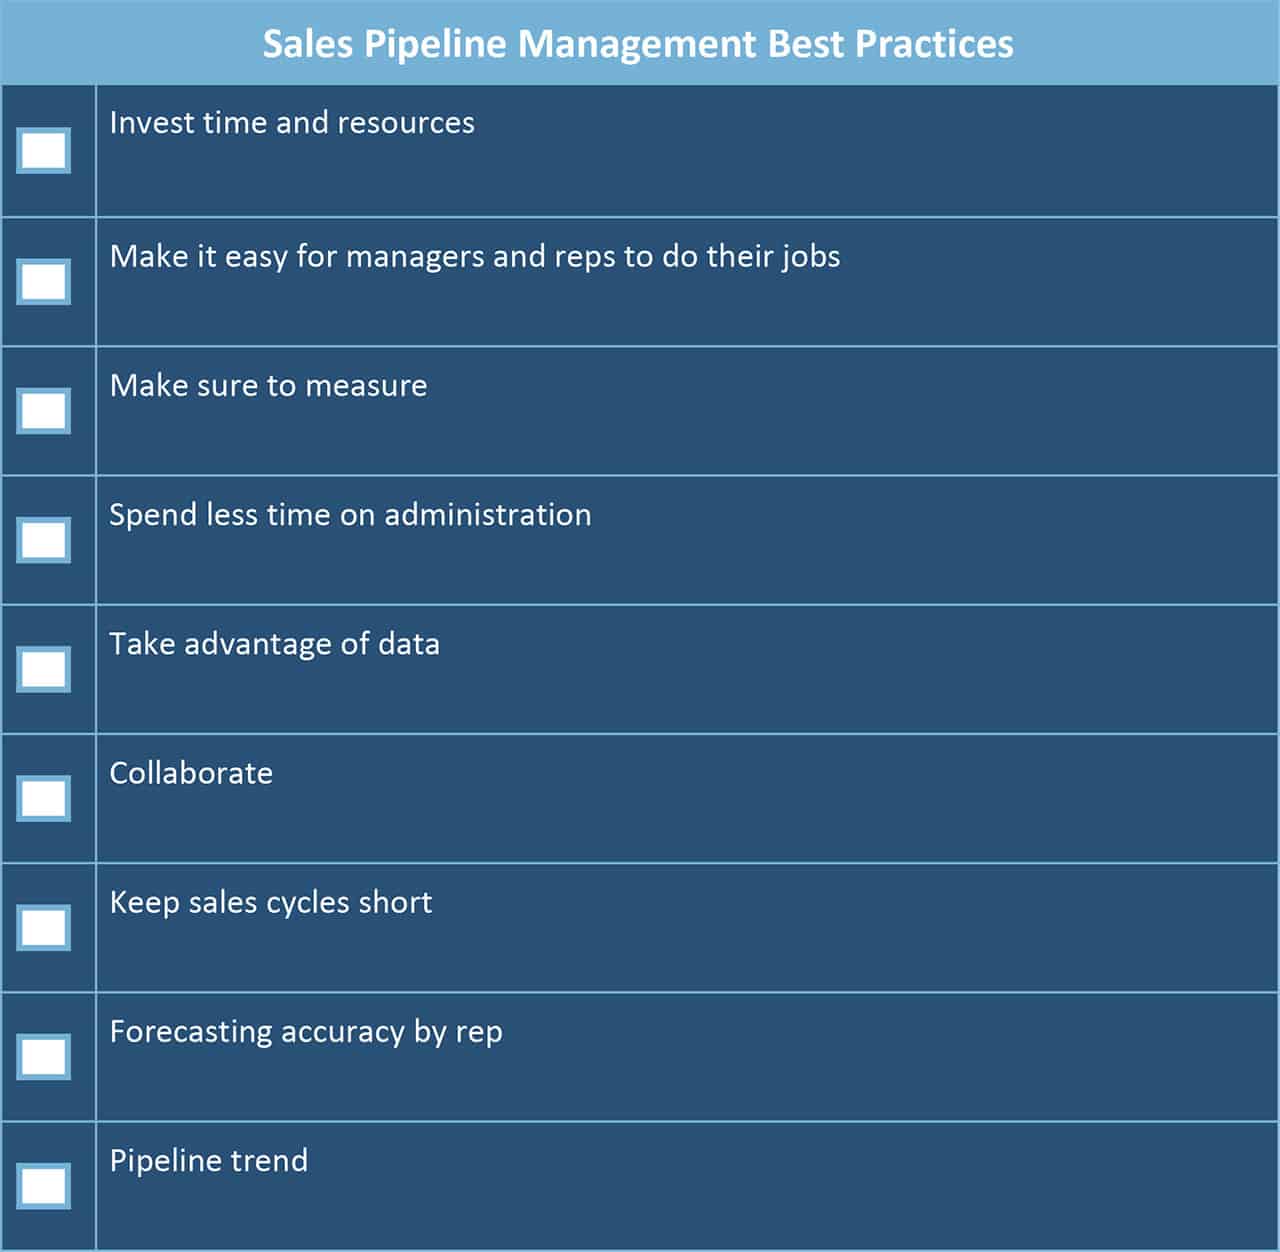Screen dimensions: 1280x1252
Task: Tick the 'Keep sales cycles short' checkbox
Action: pyautogui.click(x=44, y=927)
